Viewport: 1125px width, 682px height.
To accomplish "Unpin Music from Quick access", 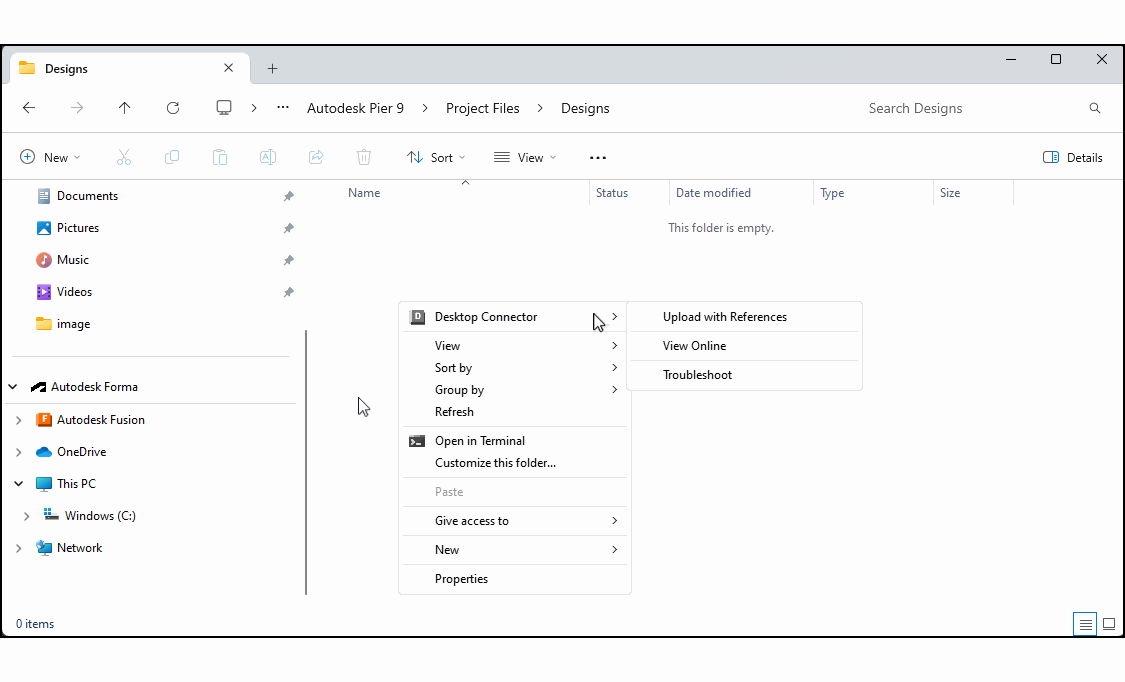I will [x=288, y=260].
